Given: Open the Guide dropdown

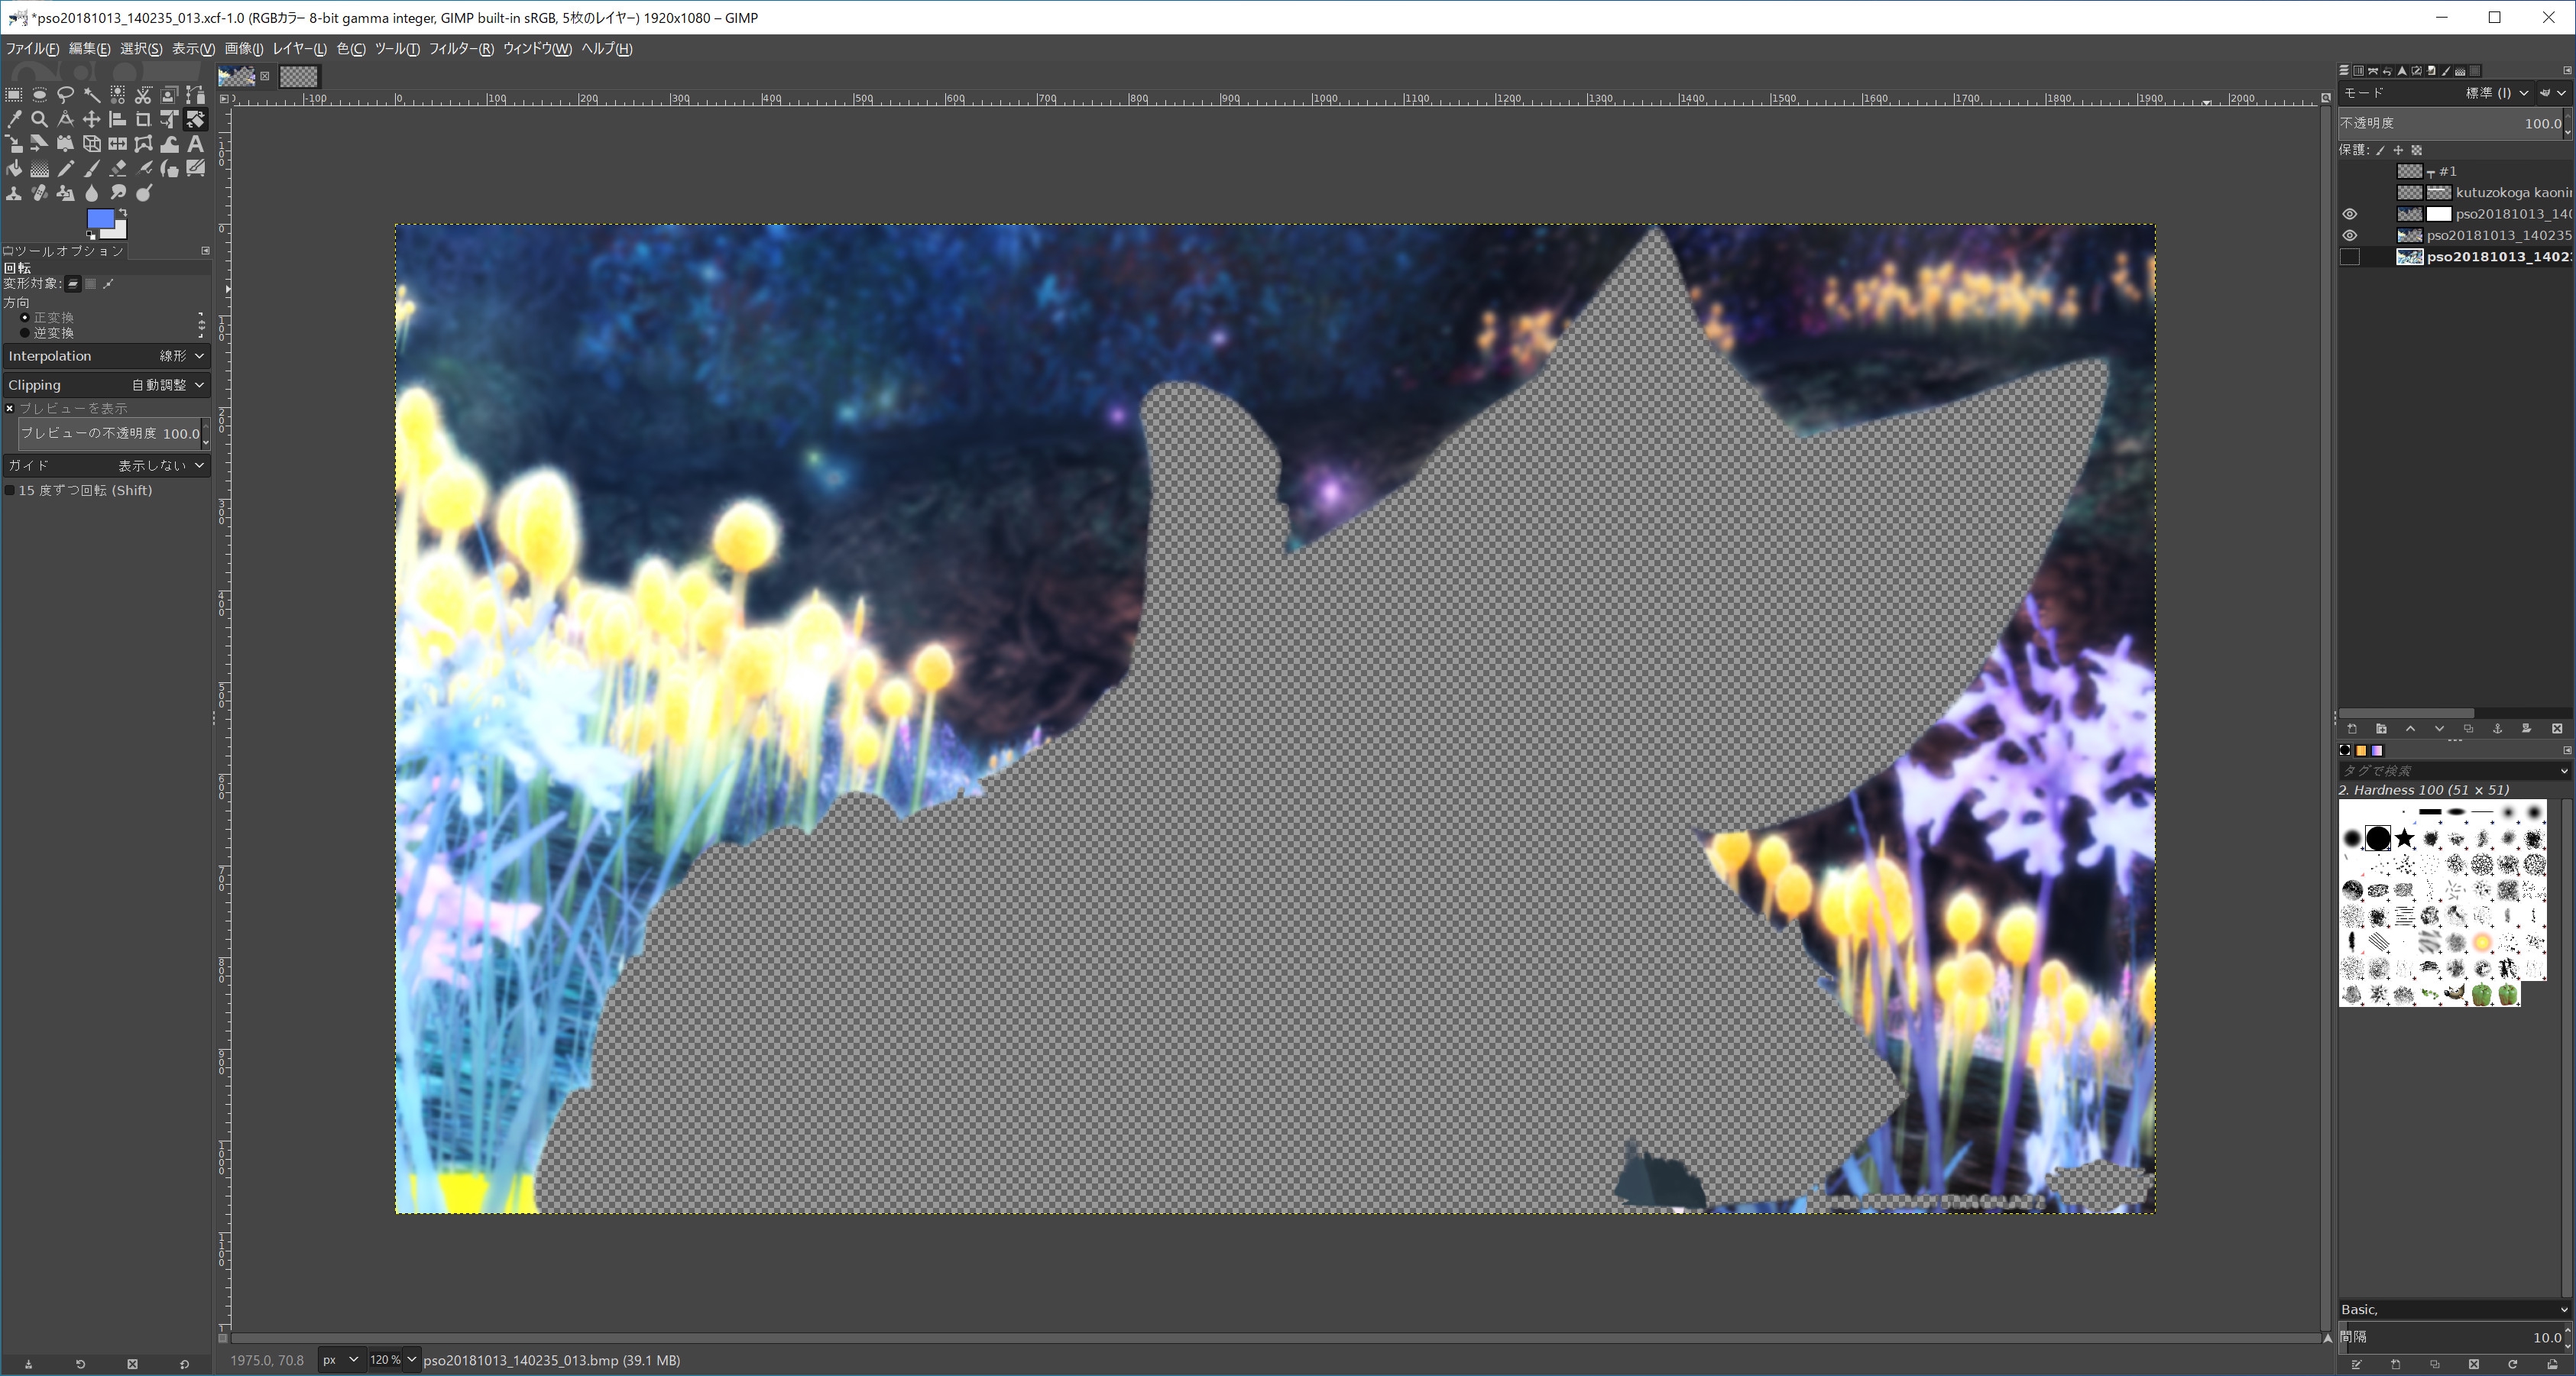Looking at the screenshot, I should 106,465.
